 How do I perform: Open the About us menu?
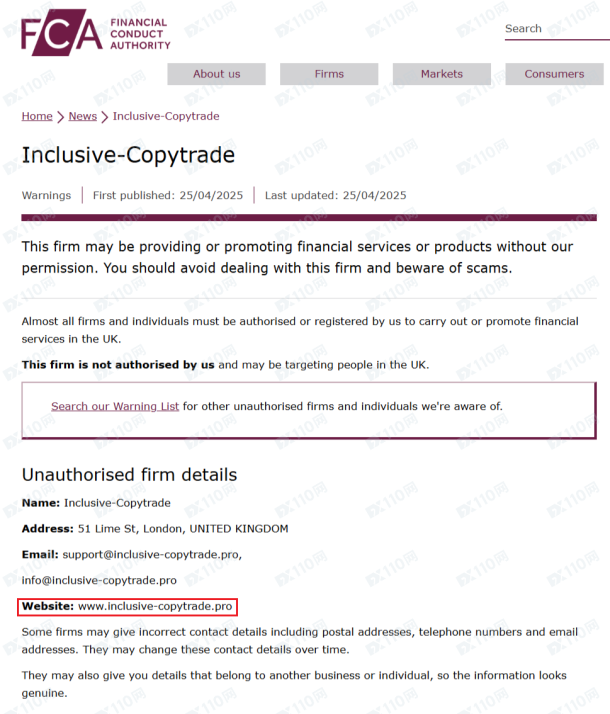click(217, 74)
